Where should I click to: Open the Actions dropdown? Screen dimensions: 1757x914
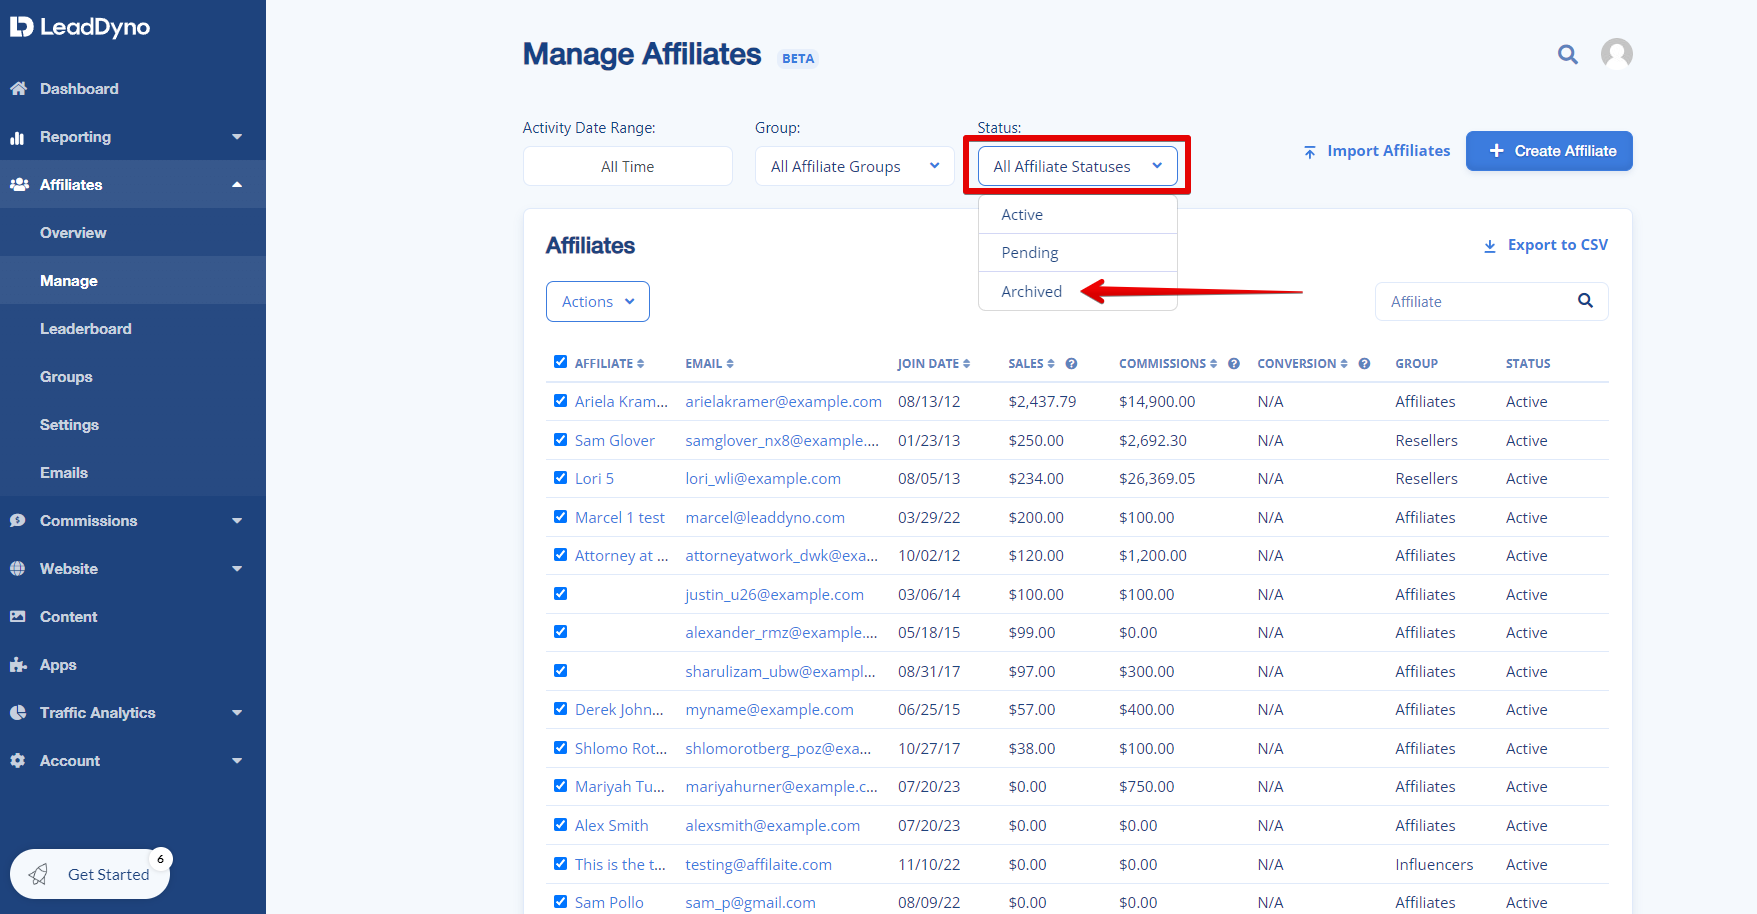click(598, 301)
